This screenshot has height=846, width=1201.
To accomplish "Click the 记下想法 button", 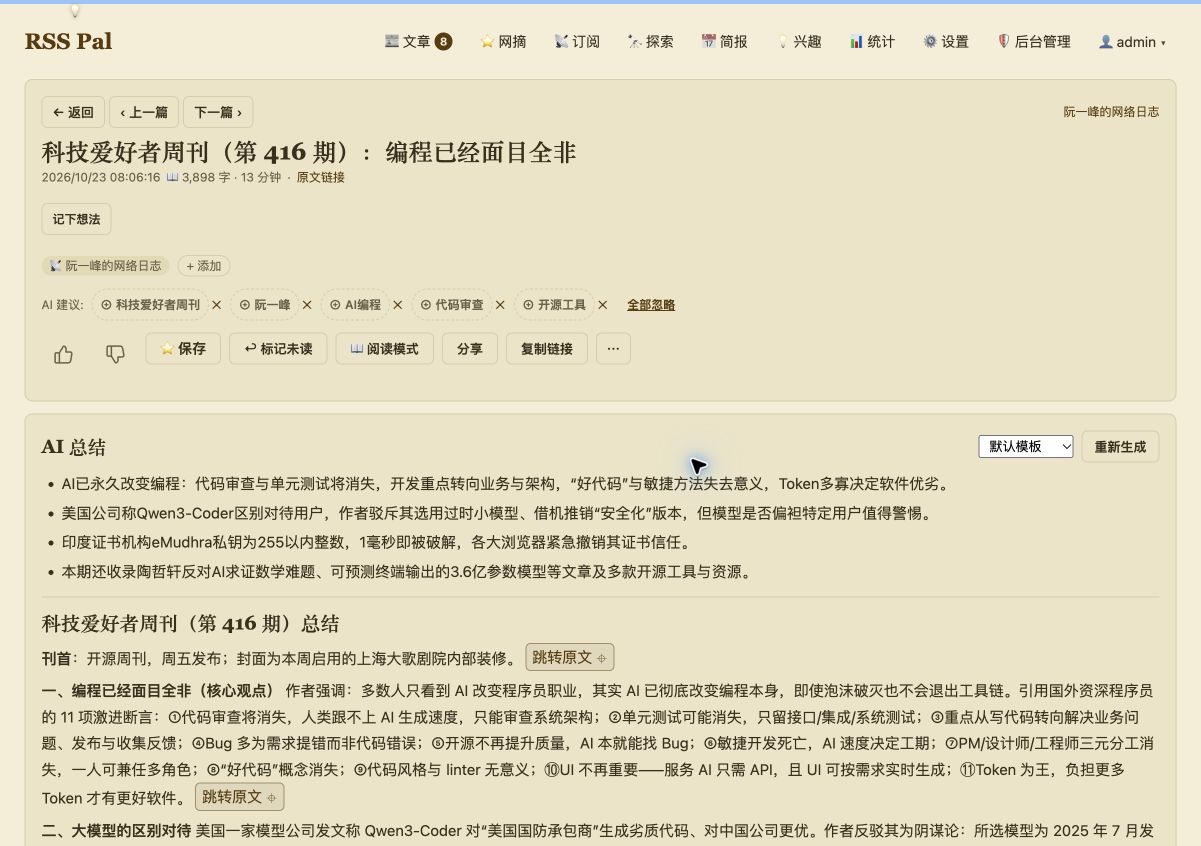I will (77, 219).
